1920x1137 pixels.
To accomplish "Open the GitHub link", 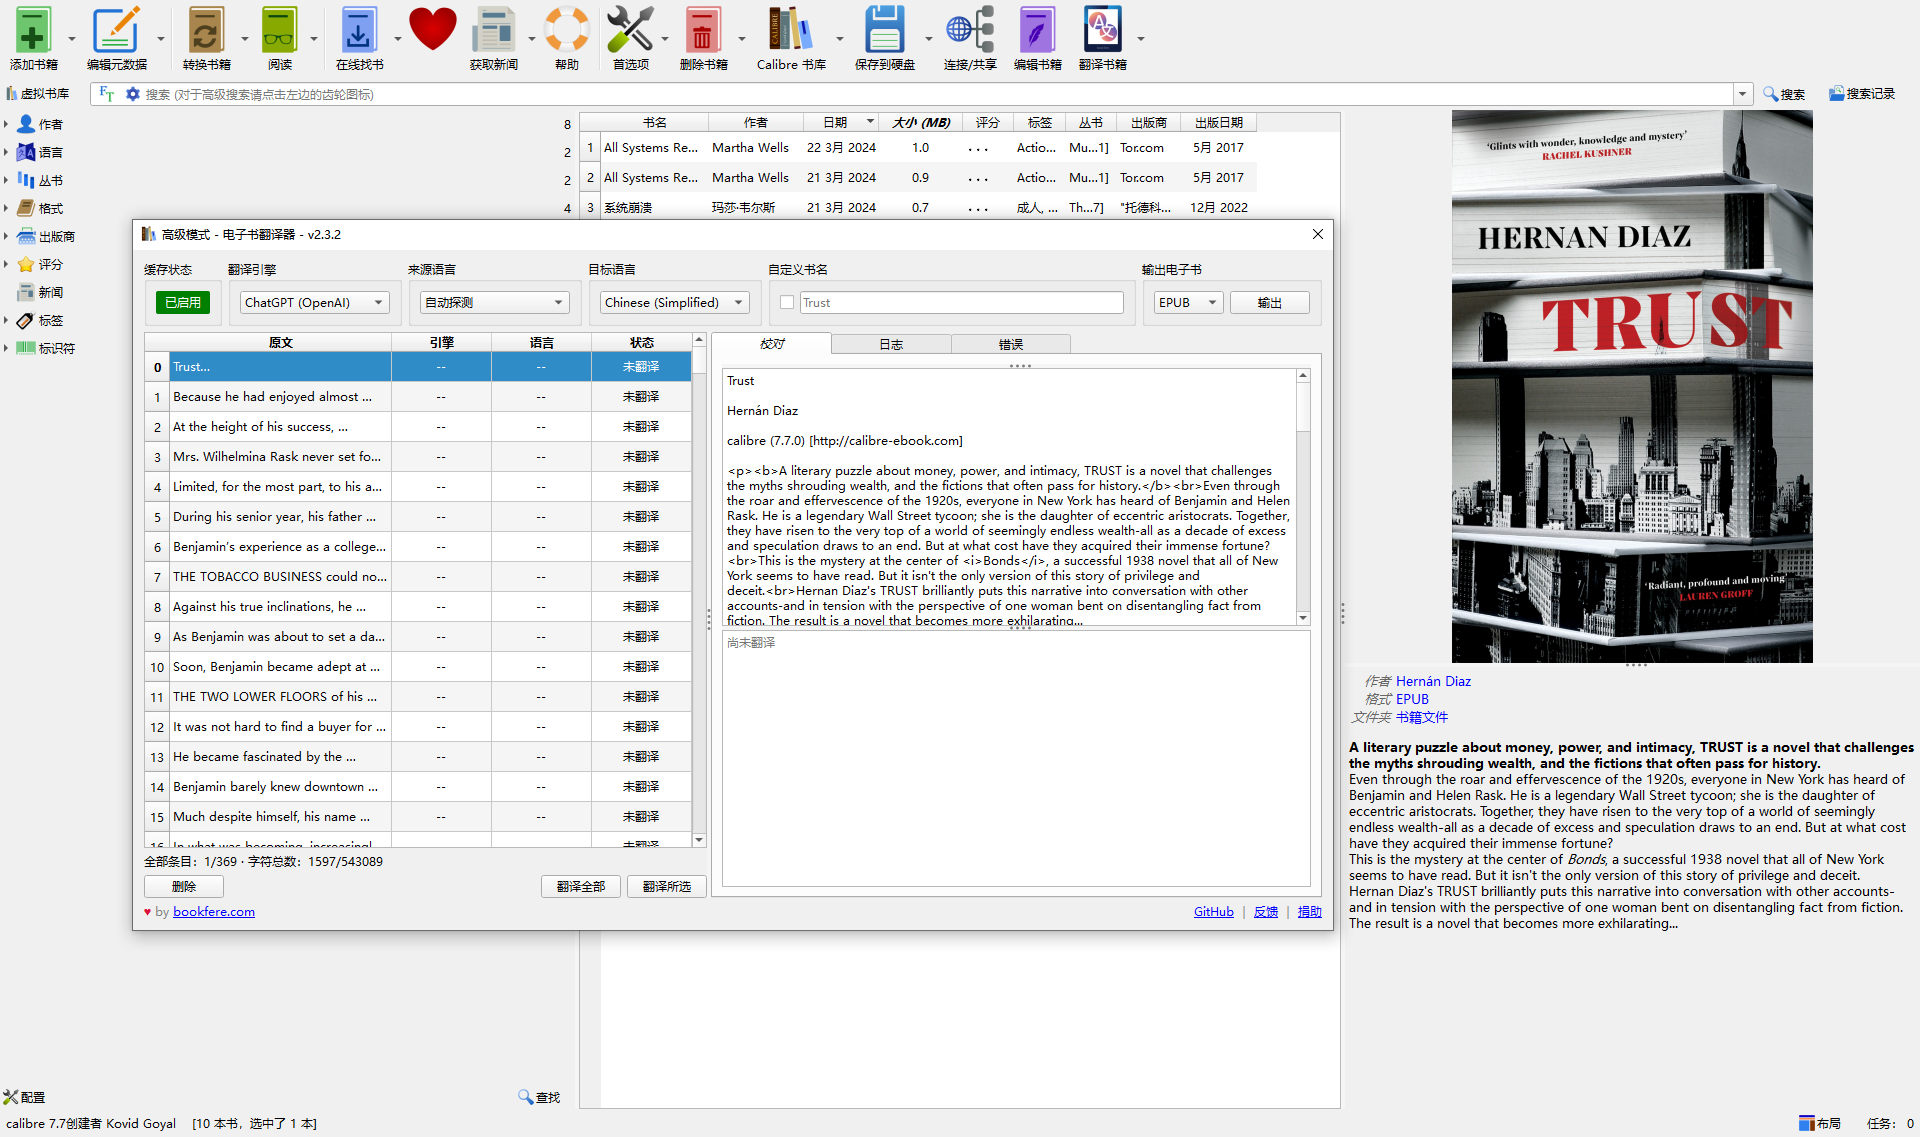I will click(1213, 911).
